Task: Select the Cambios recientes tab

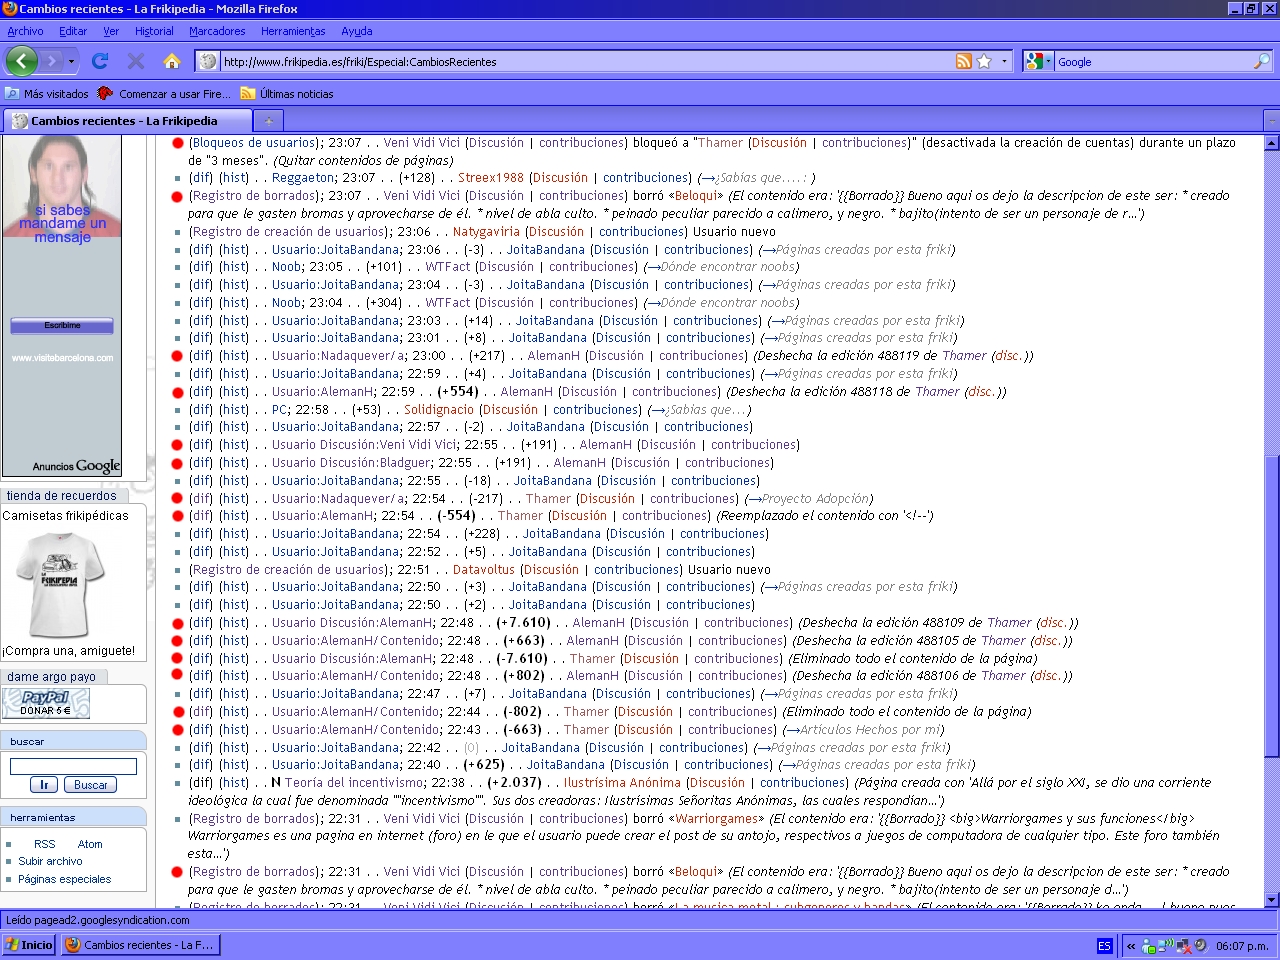Action: [x=125, y=121]
